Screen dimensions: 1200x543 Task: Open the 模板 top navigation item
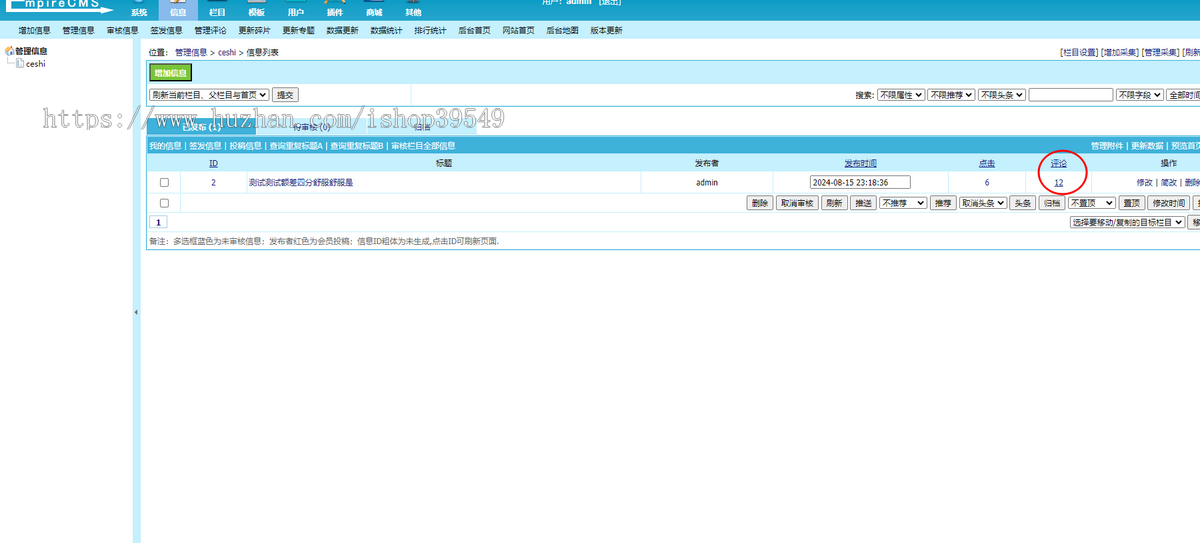(256, 10)
